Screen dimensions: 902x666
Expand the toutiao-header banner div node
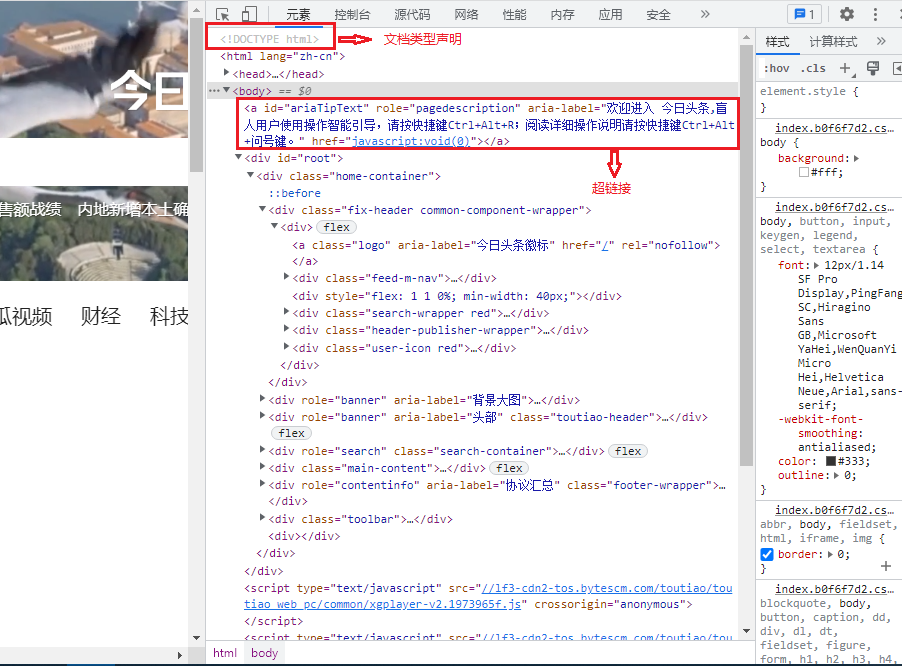[x=262, y=415]
